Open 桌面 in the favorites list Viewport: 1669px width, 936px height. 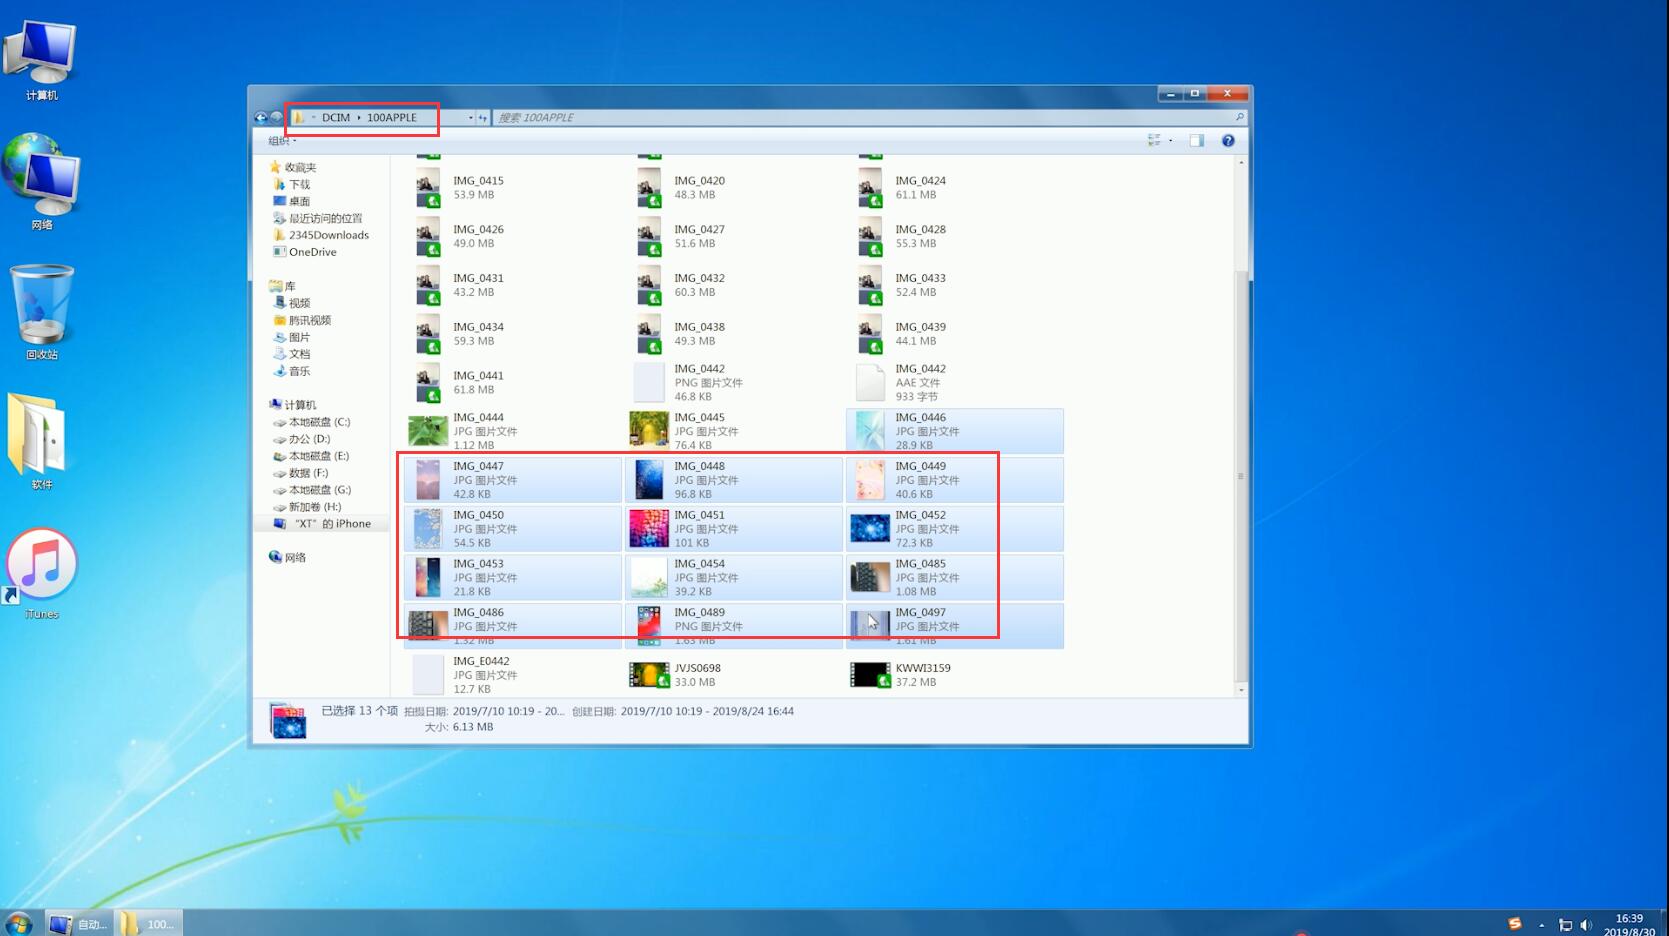pos(291,201)
